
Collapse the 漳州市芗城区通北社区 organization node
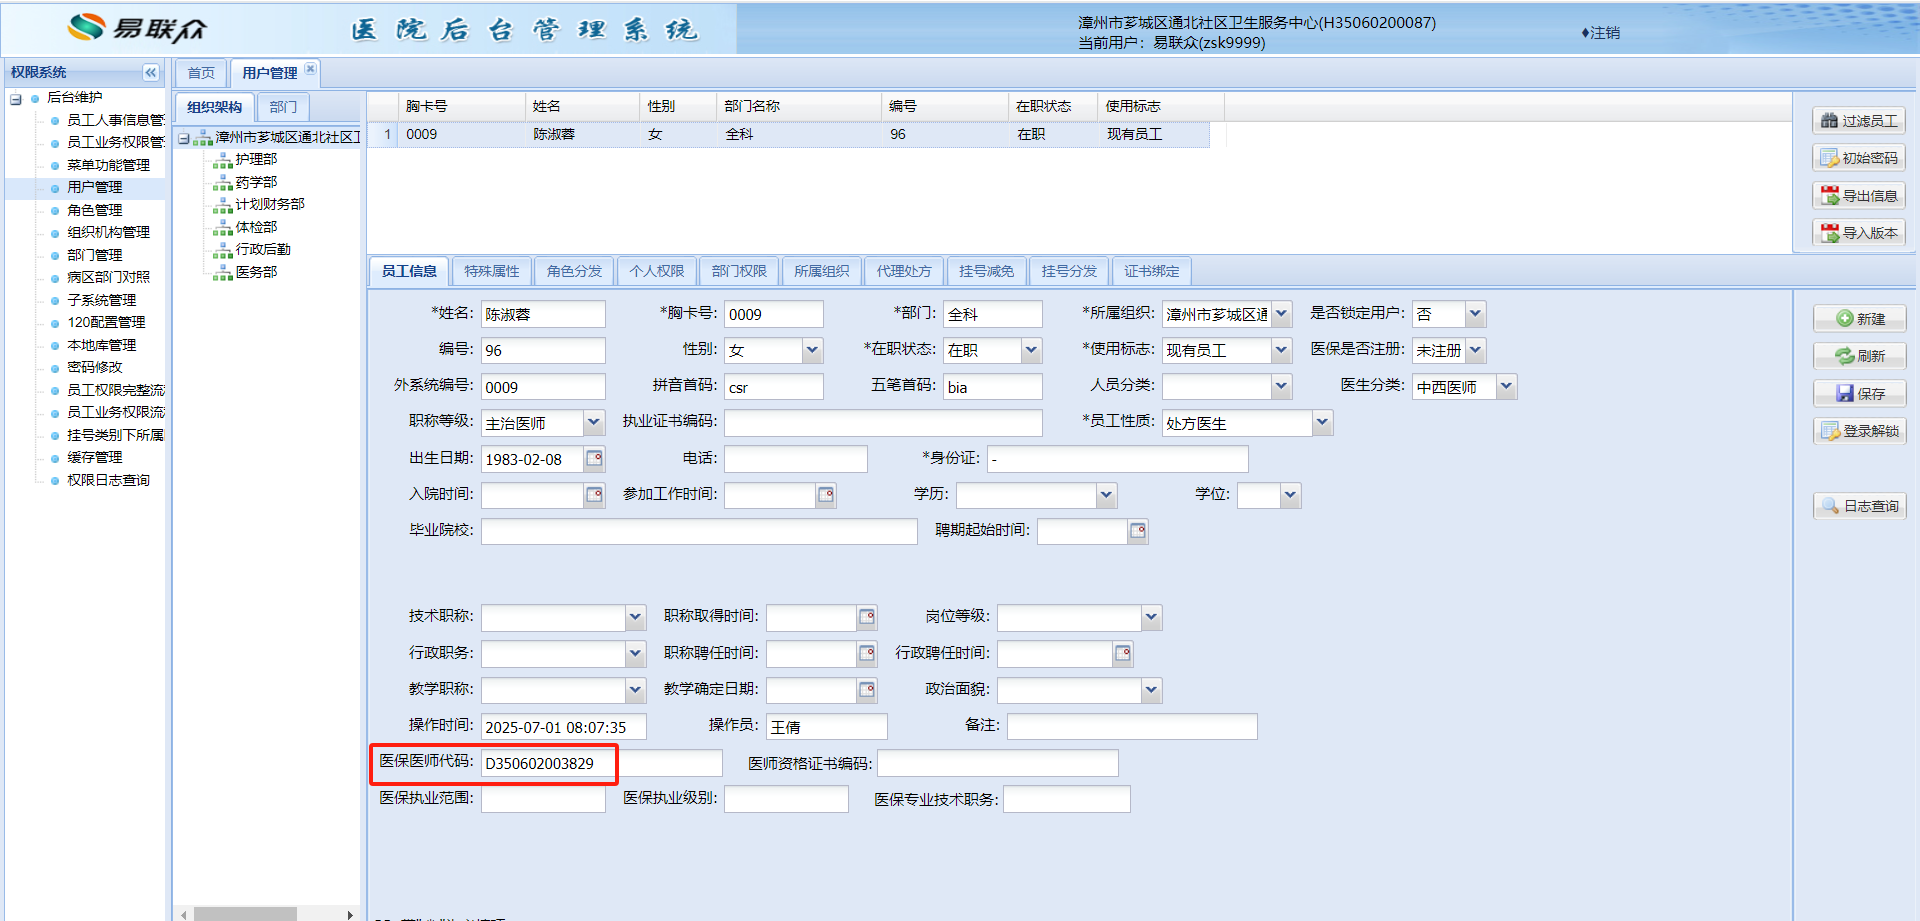point(184,138)
